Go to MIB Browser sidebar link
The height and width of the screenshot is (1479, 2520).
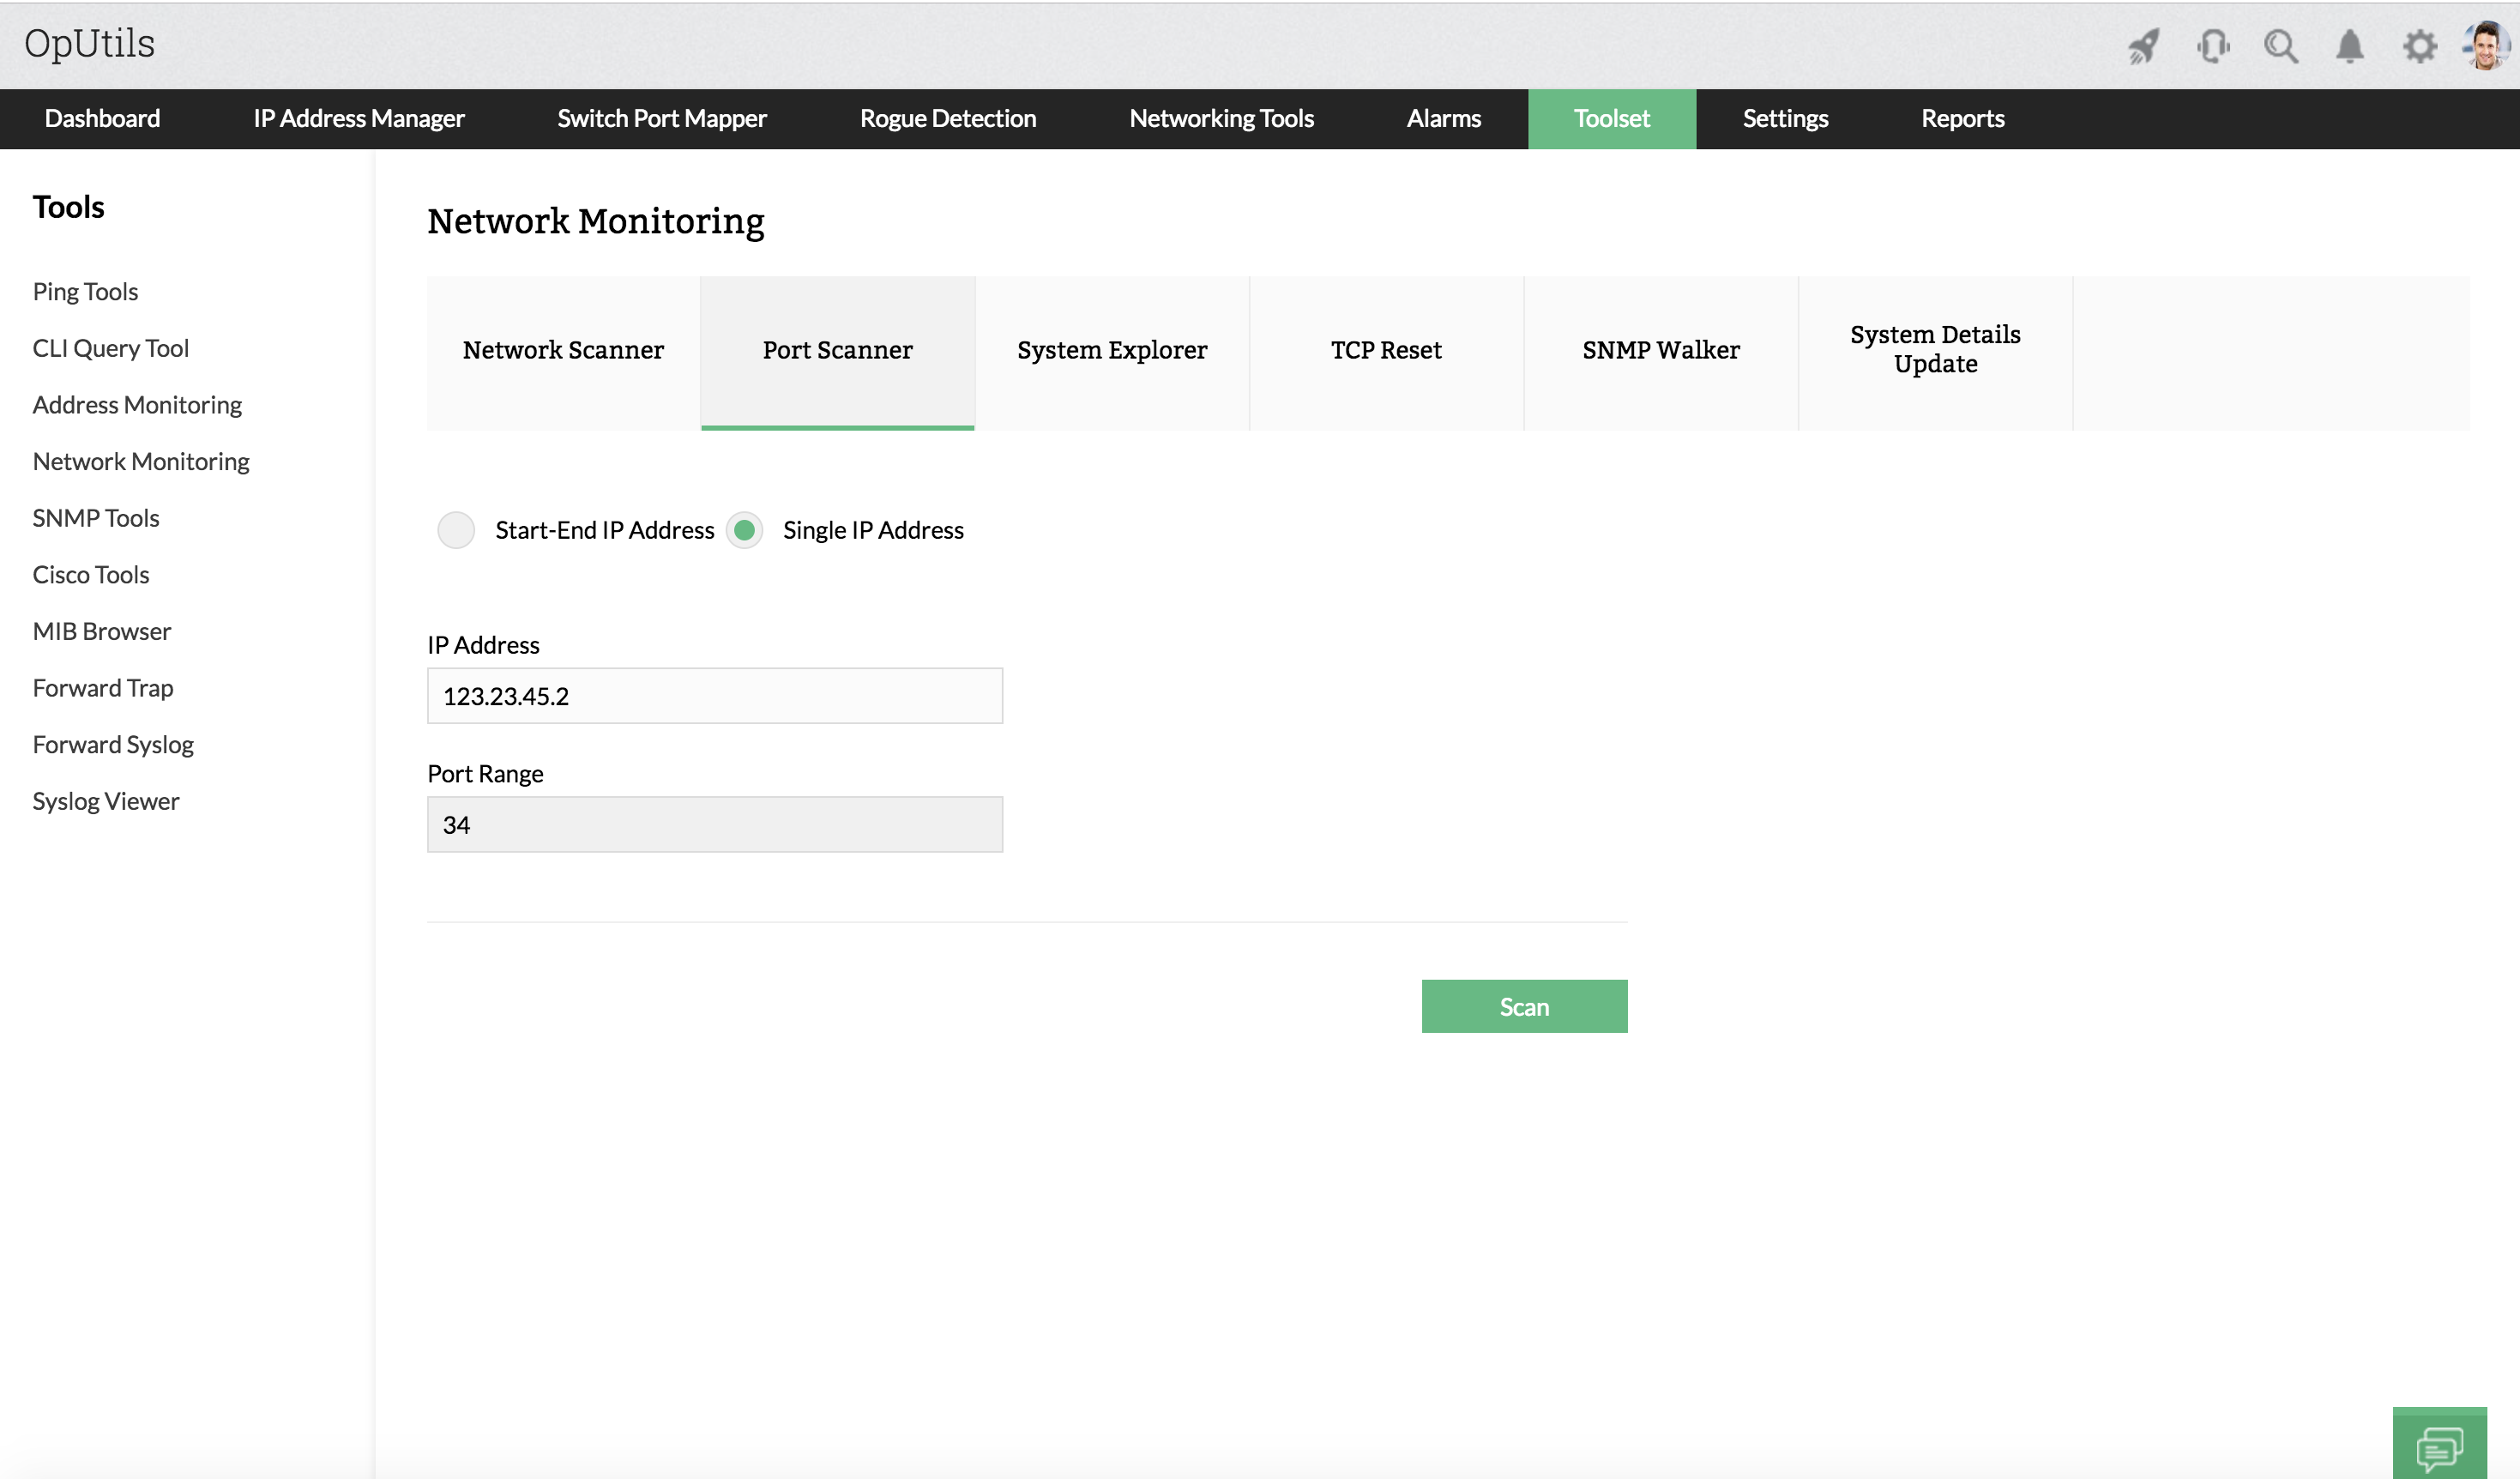pyautogui.click(x=101, y=632)
